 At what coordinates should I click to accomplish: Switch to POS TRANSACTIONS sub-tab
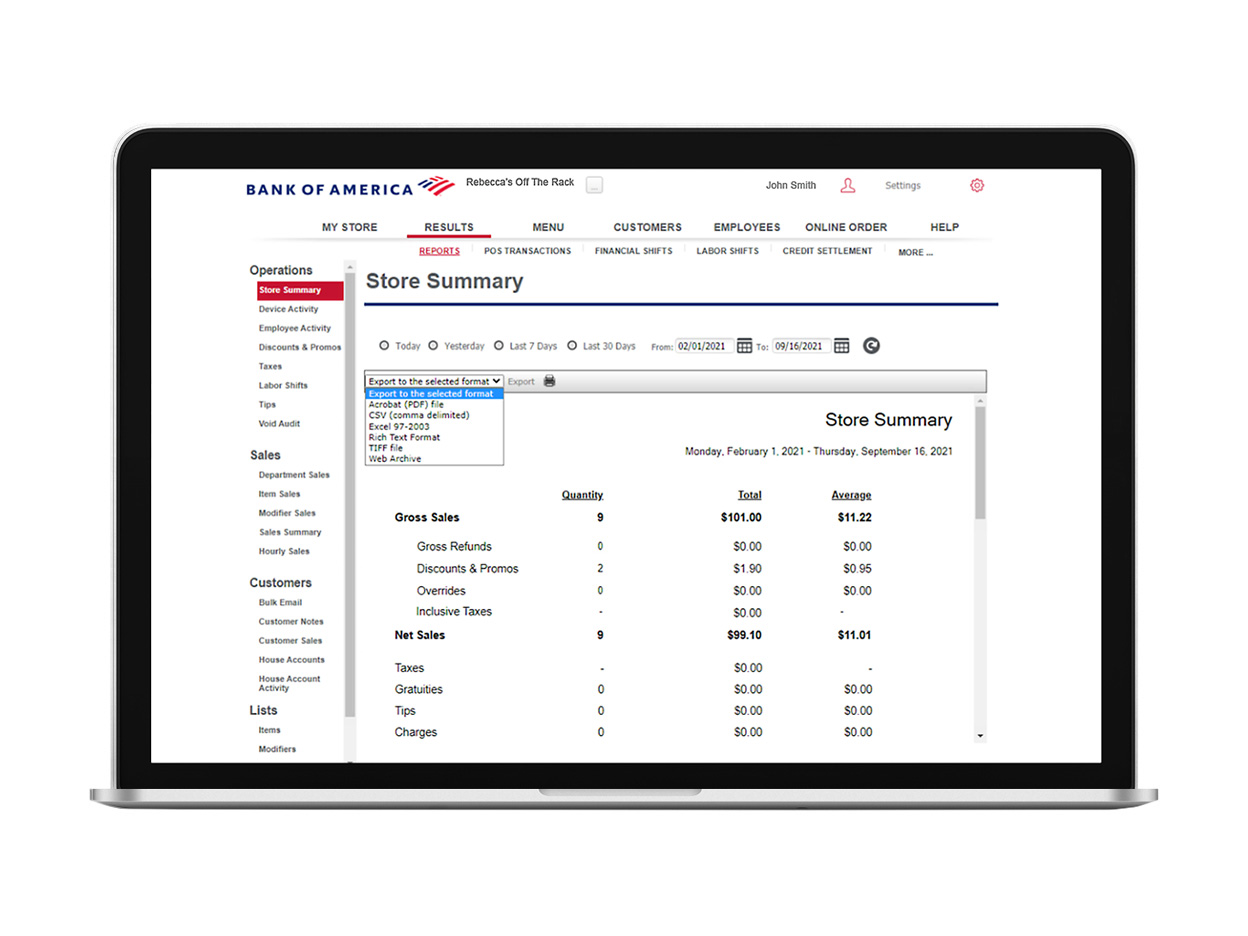[x=527, y=251]
